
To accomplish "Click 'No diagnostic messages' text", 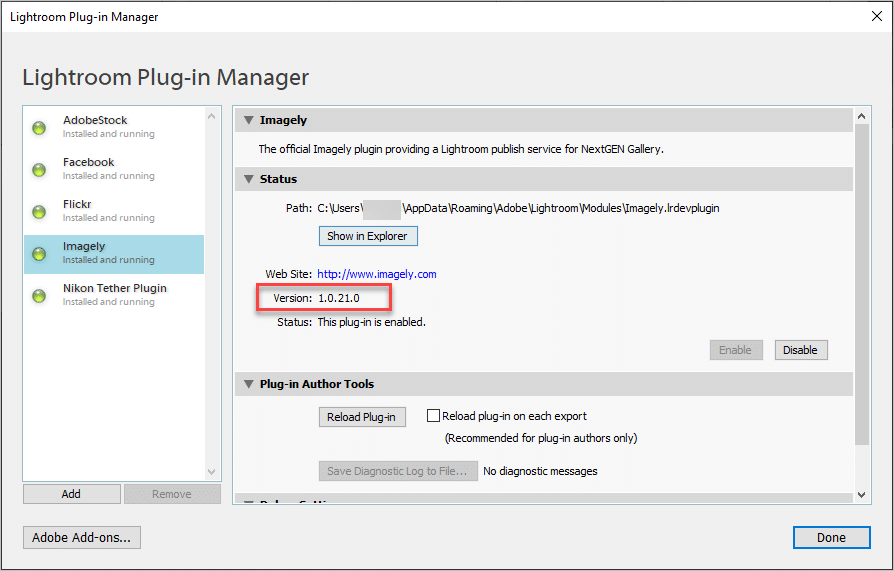I will click(x=540, y=471).
